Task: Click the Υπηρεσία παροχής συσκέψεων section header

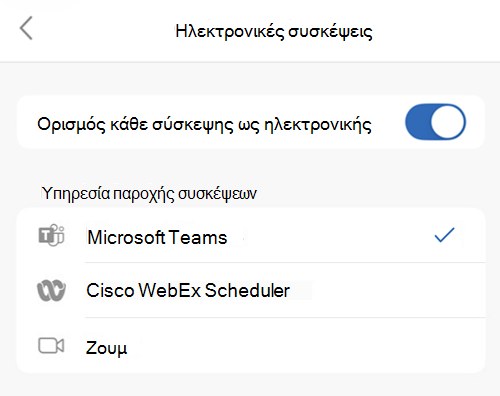Action: coord(149,194)
